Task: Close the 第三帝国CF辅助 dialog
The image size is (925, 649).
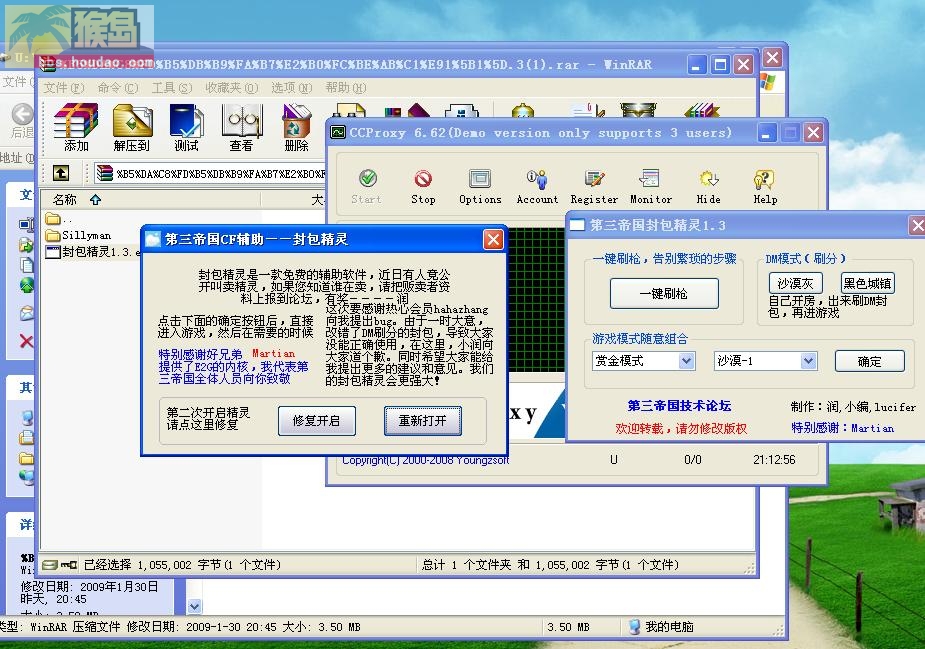Action: point(493,240)
